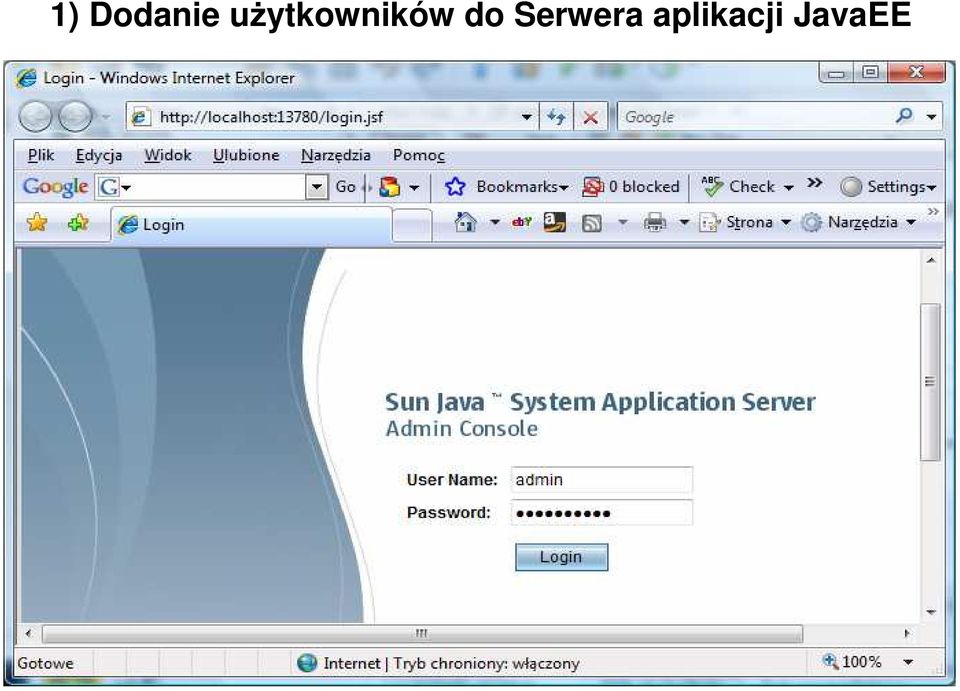Image resolution: width=960 pixels, height=691 pixels.
Task: Click the page icon in address bar
Action: pyautogui.click(x=141, y=116)
